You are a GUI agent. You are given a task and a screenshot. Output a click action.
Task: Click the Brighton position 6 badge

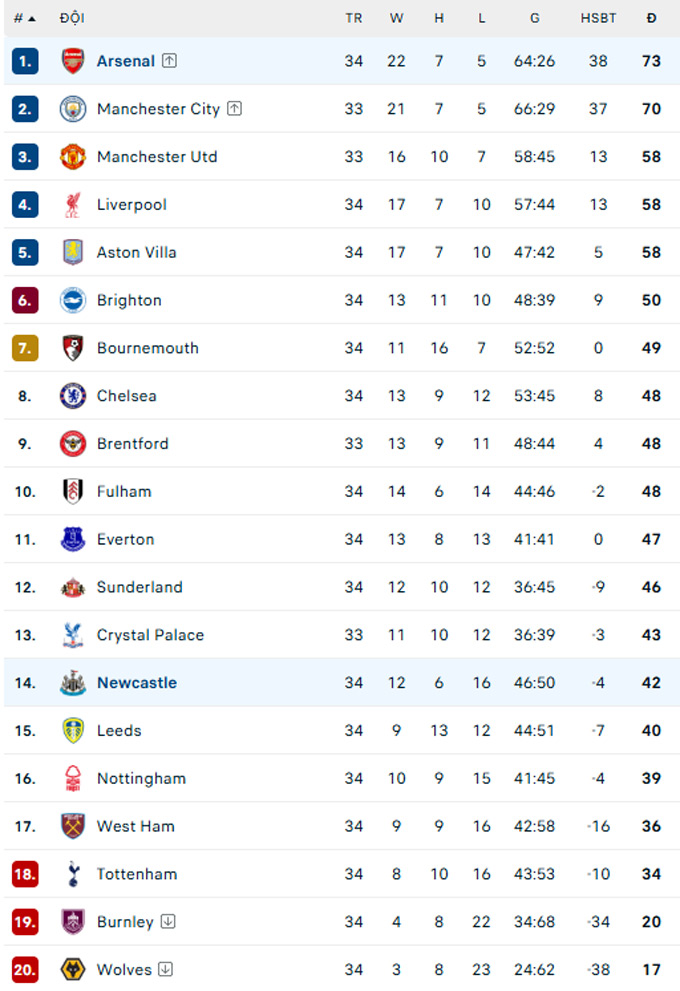[x=25, y=300]
